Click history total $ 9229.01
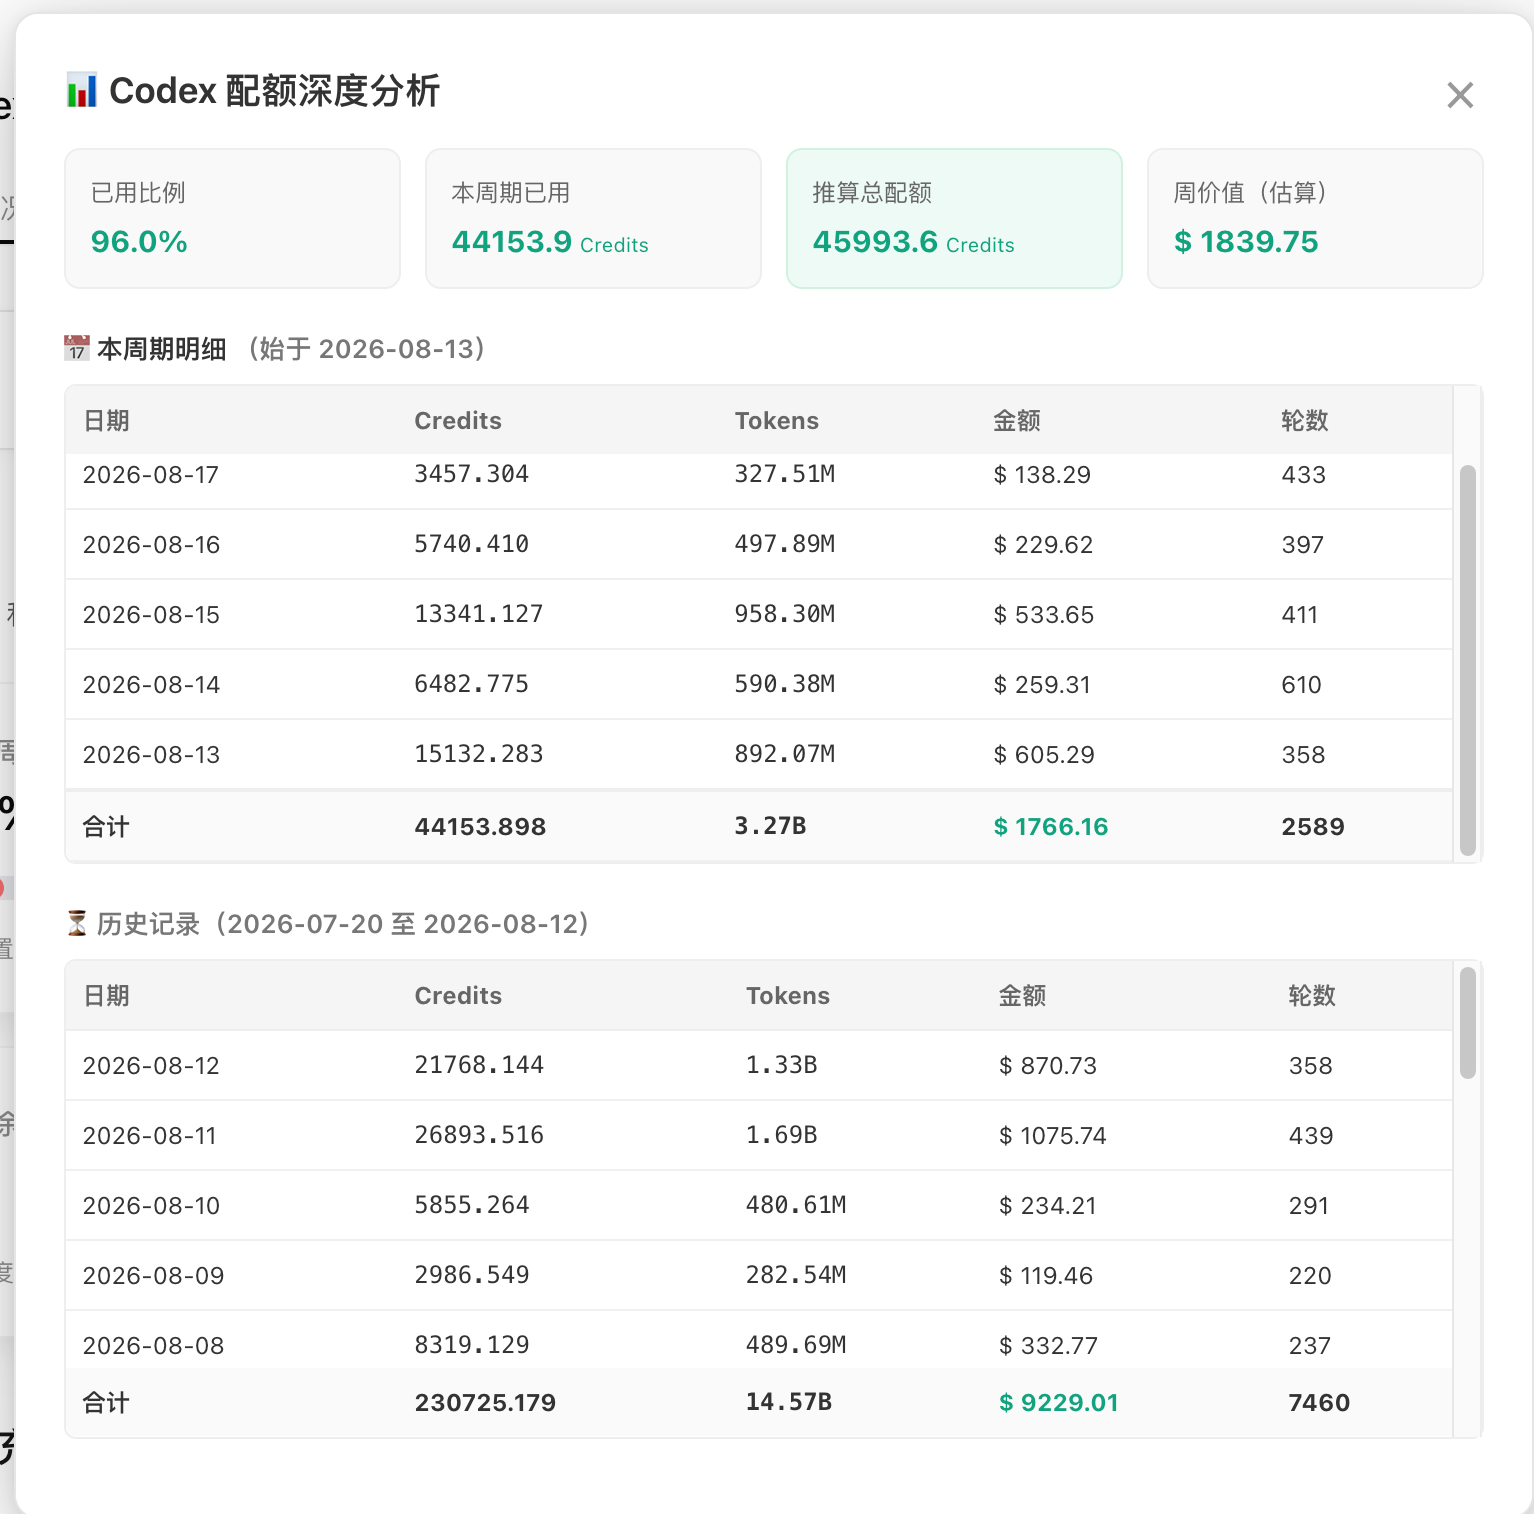Screen dimensions: 1534x1514 click(1059, 1403)
